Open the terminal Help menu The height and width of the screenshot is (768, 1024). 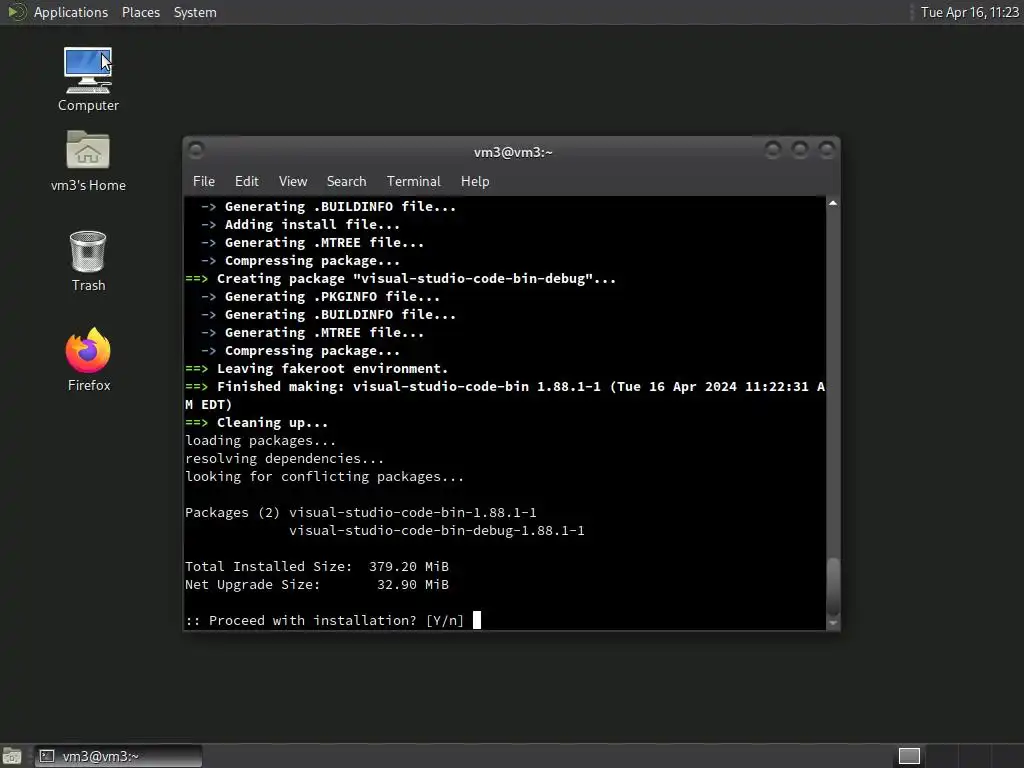(475, 181)
